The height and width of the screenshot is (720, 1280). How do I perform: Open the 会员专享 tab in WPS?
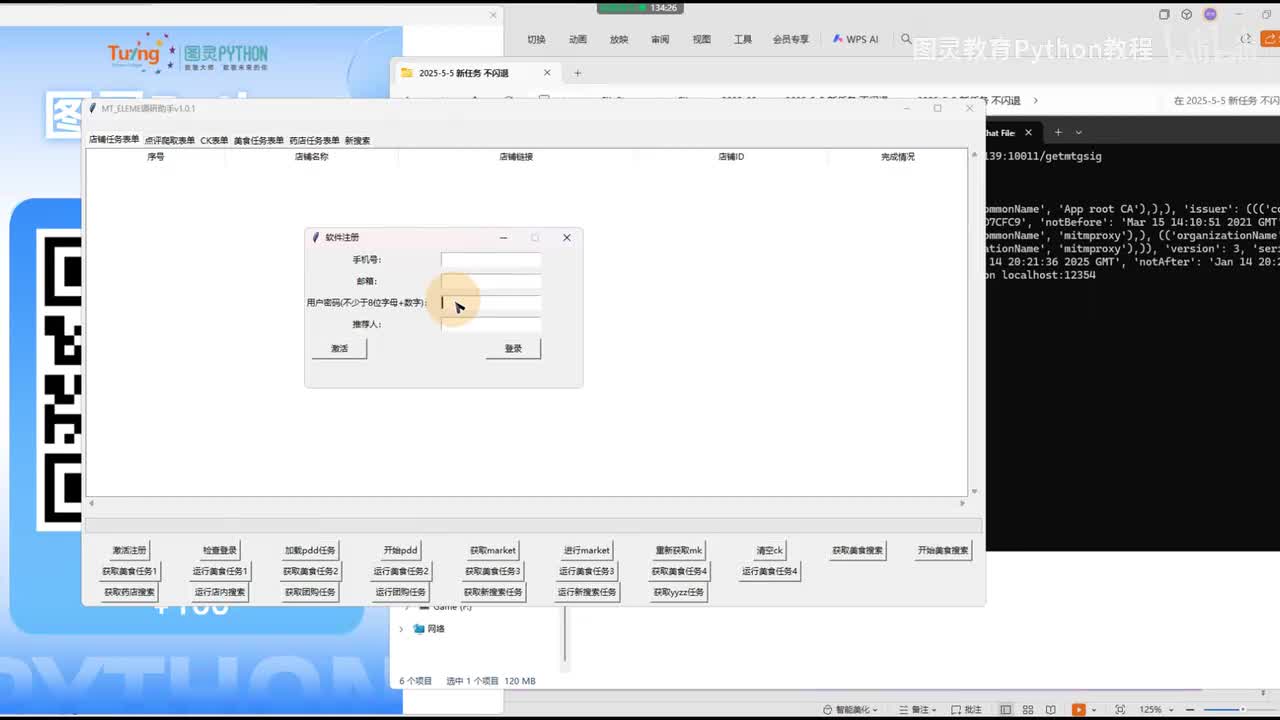click(790, 40)
